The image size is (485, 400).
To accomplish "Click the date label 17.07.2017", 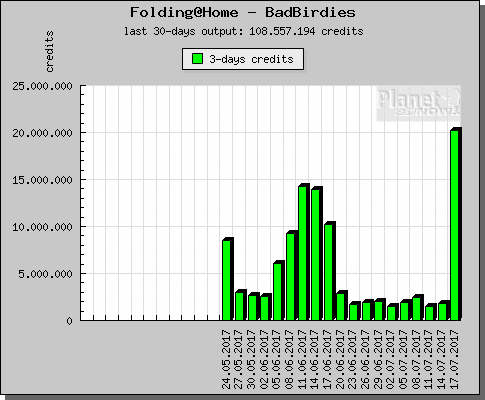I will tap(454, 359).
